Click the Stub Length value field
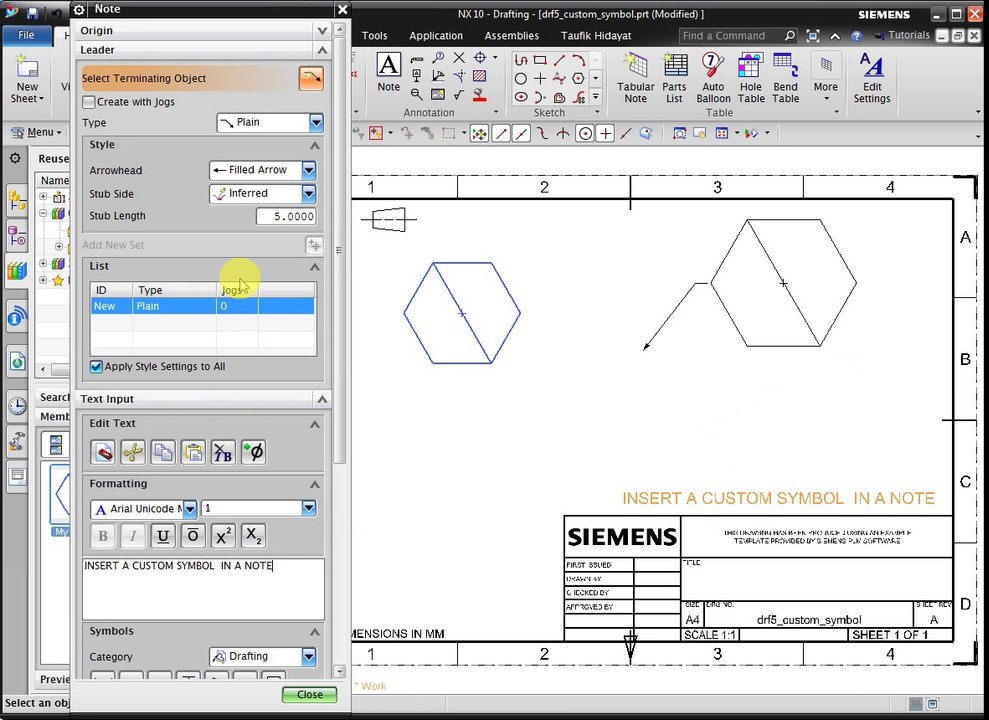This screenshot has height=720, width=989. (x=286, y=216)
